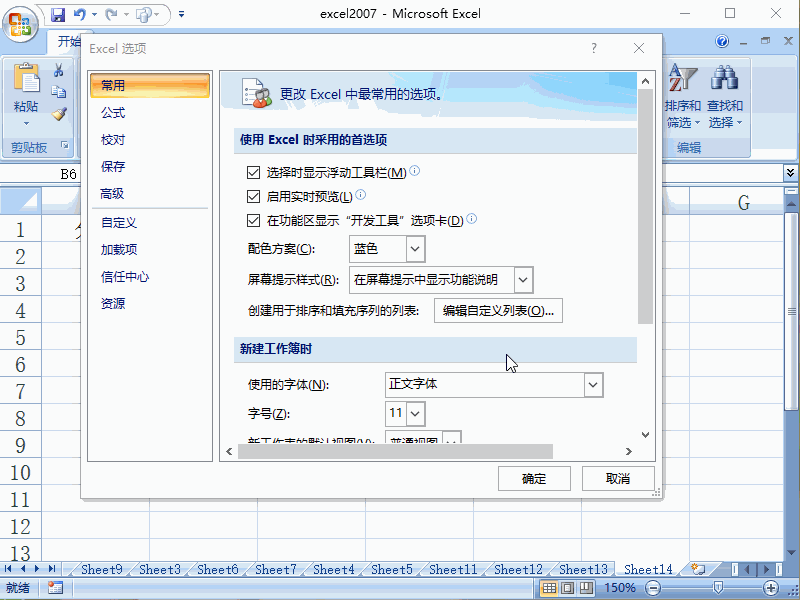The height and width of the screenshot is (600, 800).
Task: Click the zoom slider handle
Action: pos(718,588)
